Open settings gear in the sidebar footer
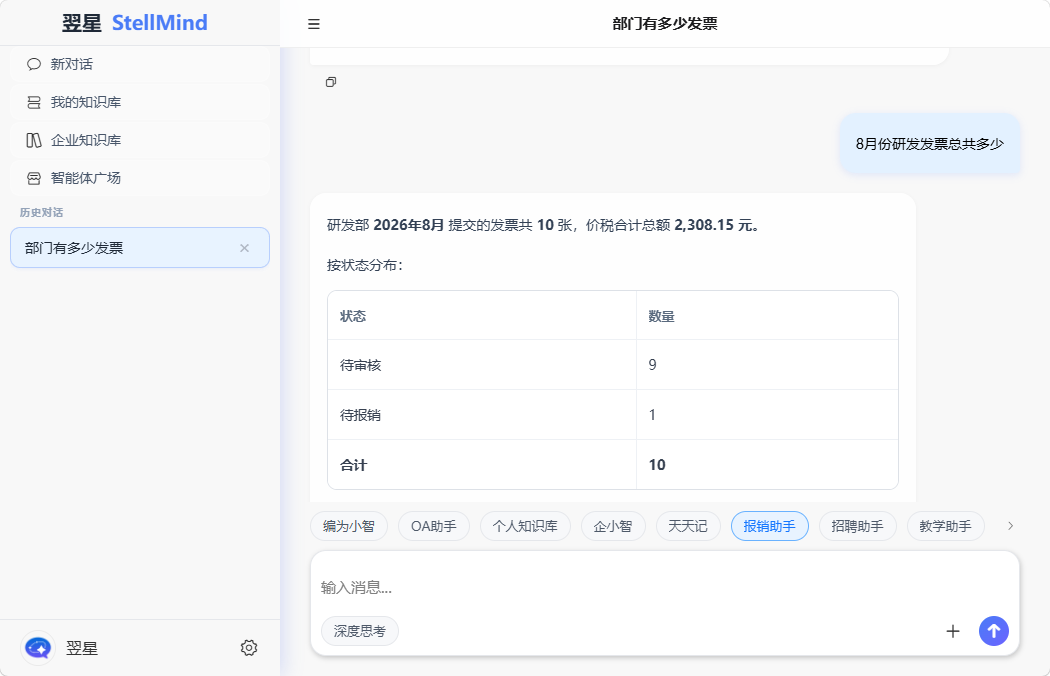The width and height of the screenshot is (1050, 676). pyautogui.click(x=249, y=648)
